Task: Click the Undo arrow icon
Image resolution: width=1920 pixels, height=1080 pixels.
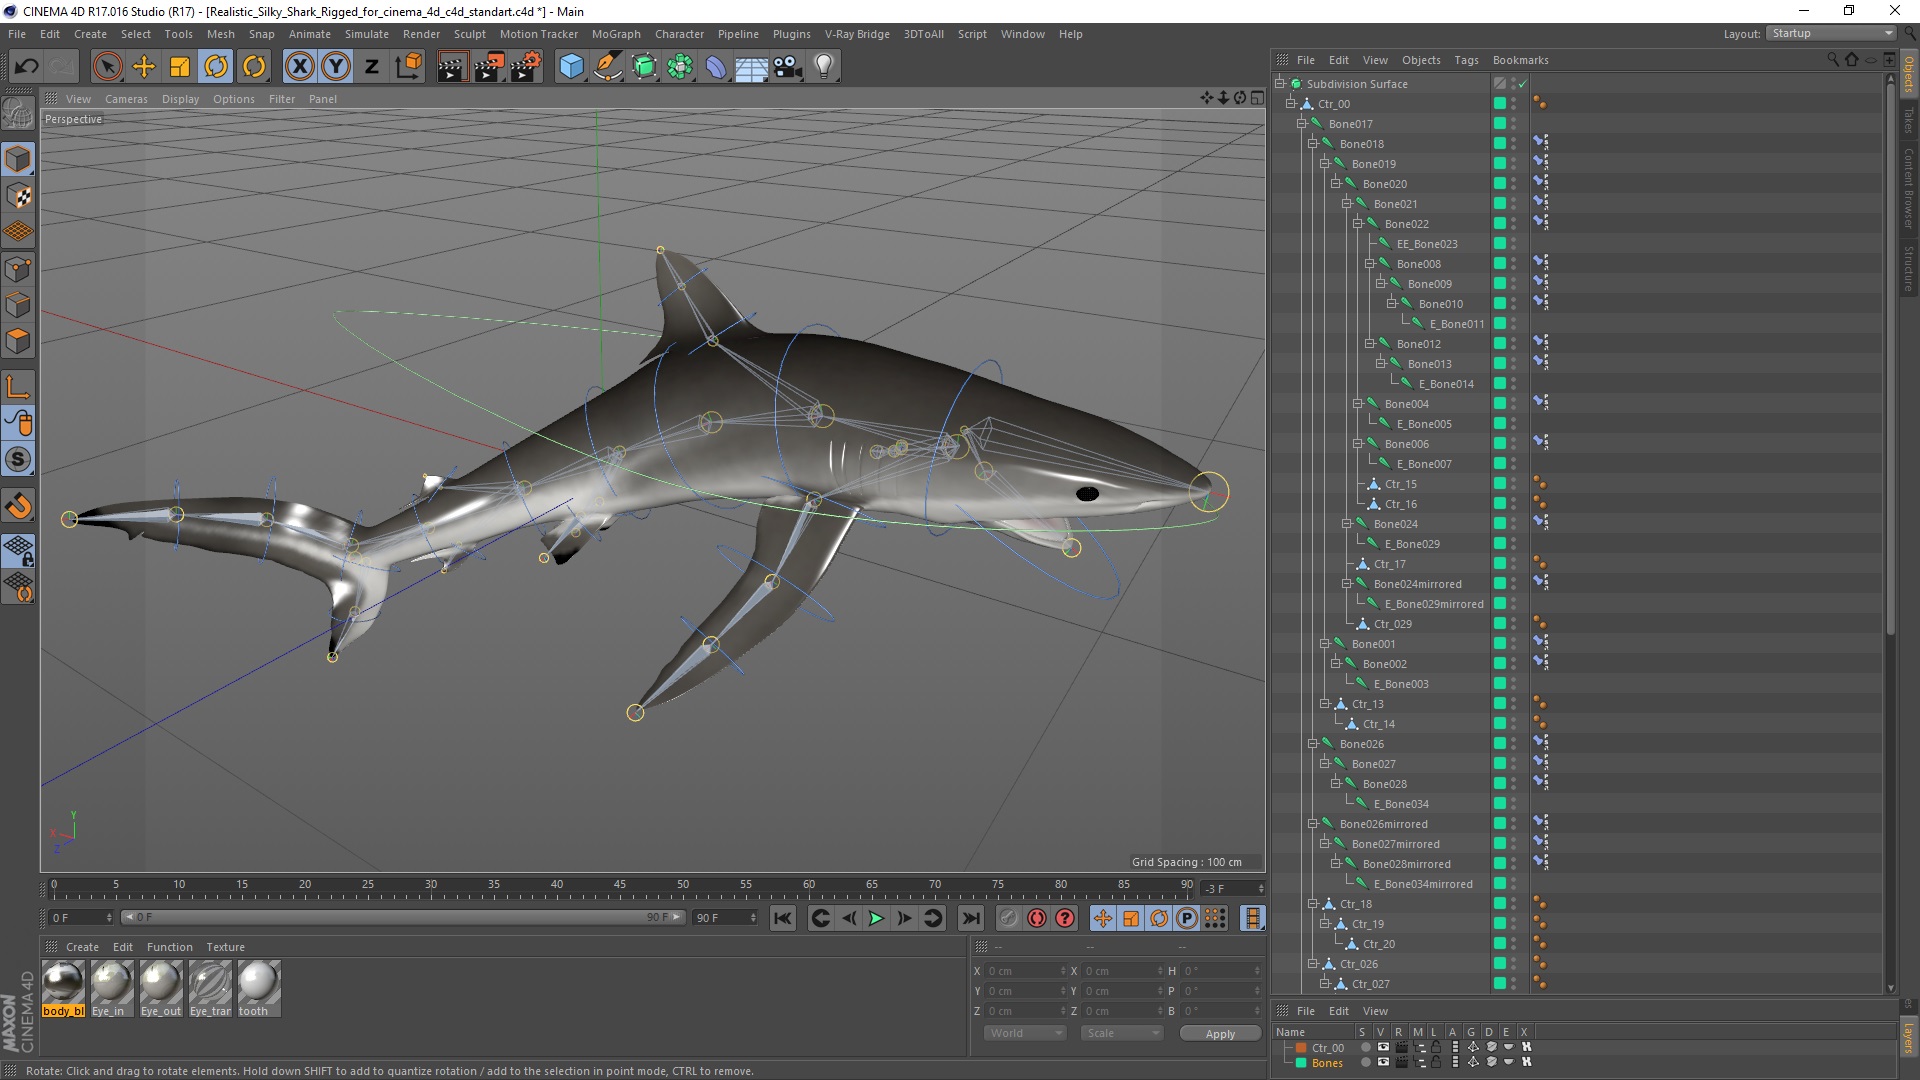Action: pos(27,67)
